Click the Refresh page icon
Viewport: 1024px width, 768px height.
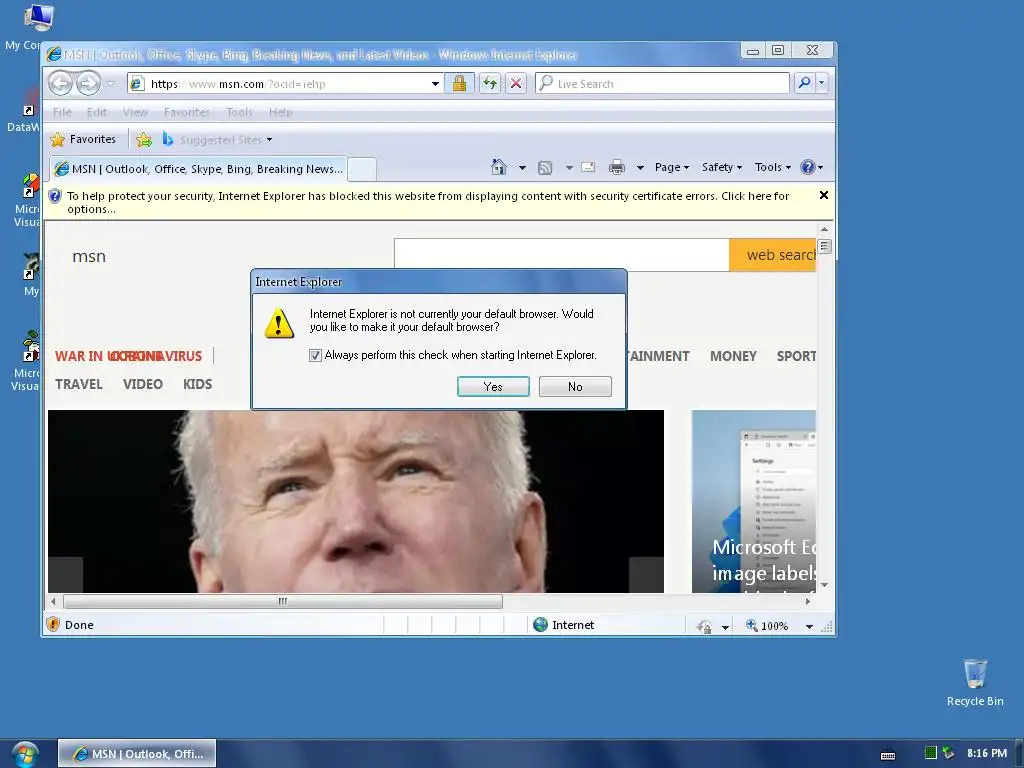pos(489,83)
